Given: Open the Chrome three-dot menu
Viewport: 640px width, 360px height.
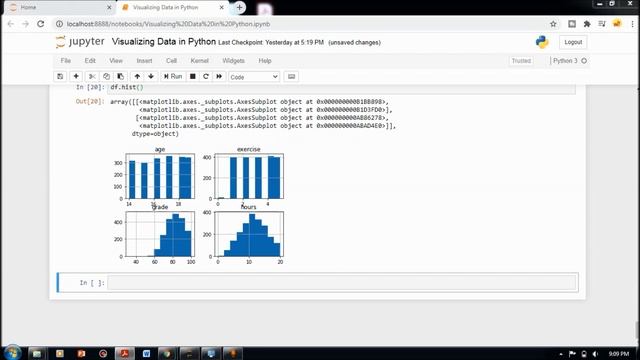Looking at the screenshot, I should (x=632, y=24).
